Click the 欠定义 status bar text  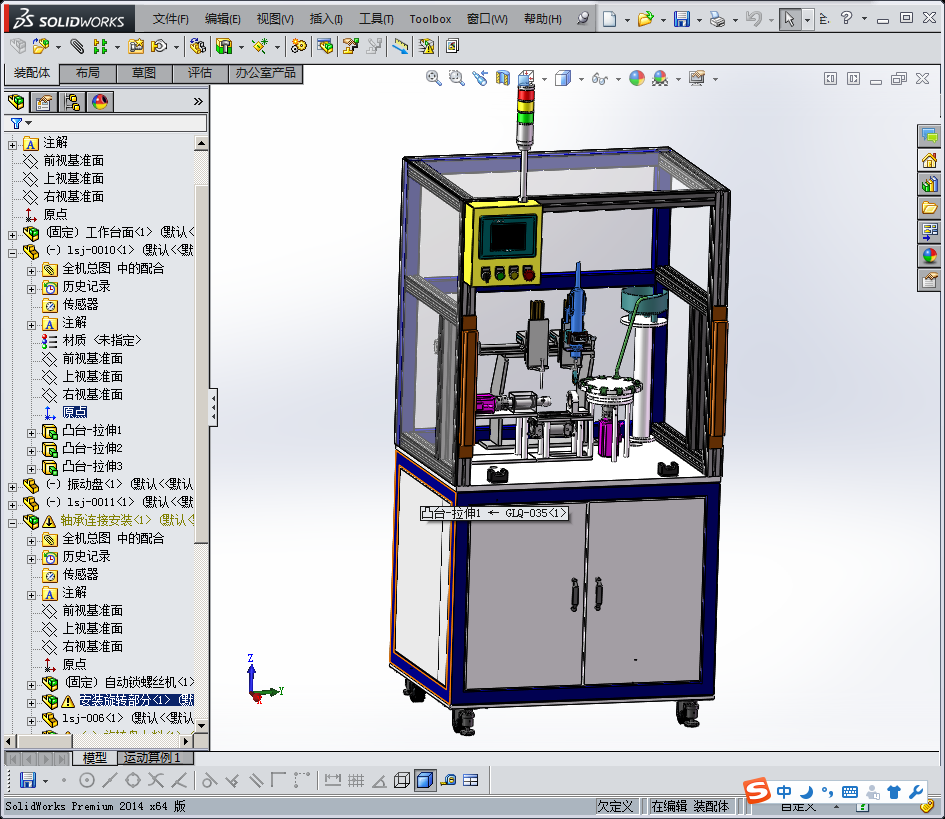click(x=615, y=806)
